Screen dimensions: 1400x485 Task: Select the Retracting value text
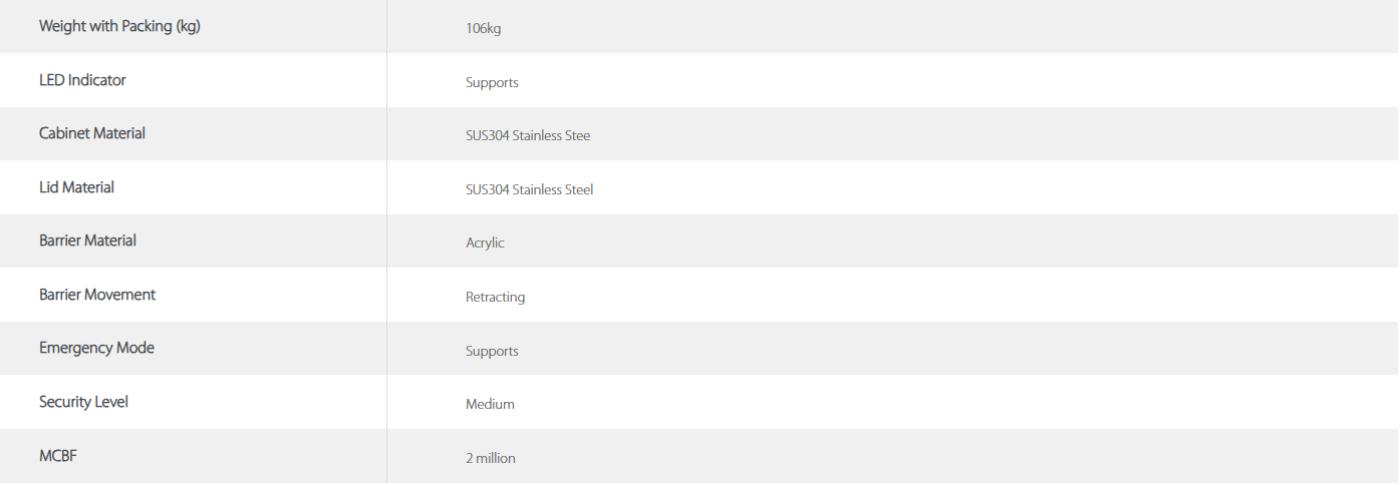click(x=496, y=298)
